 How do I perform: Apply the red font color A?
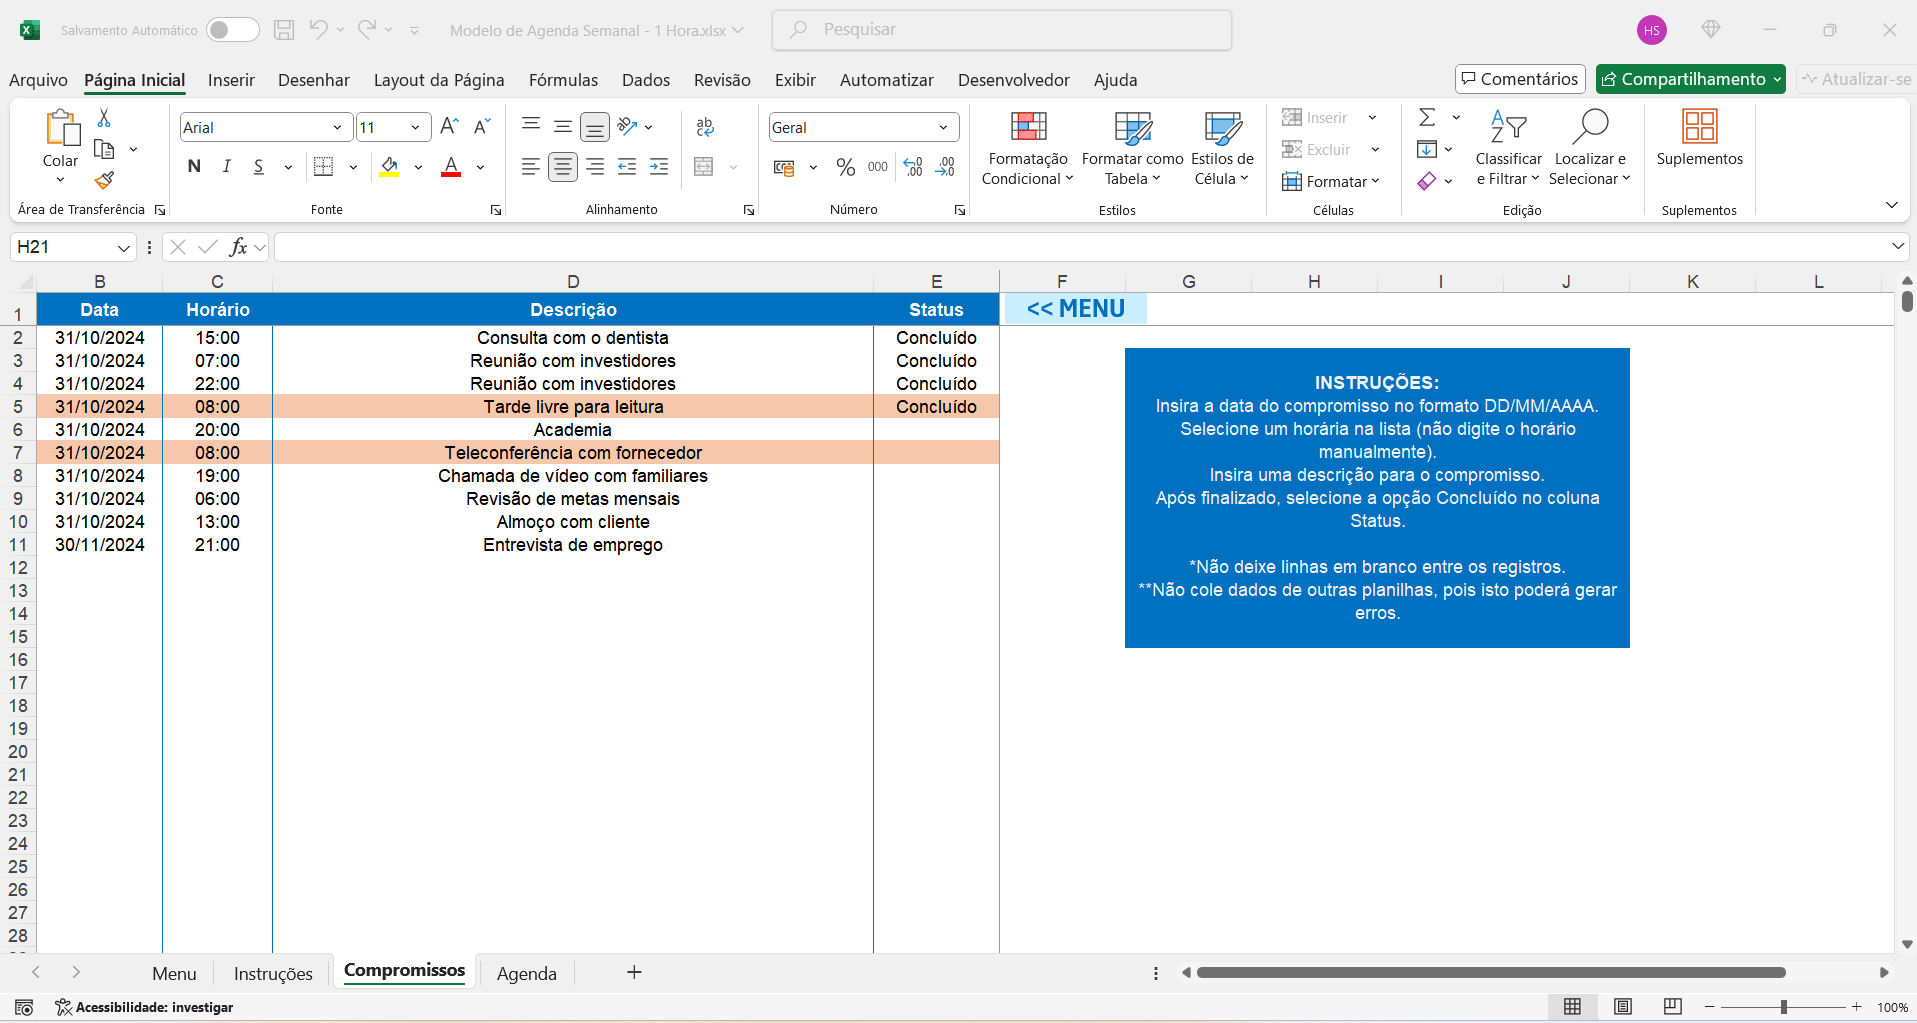(x=451, y=166)
